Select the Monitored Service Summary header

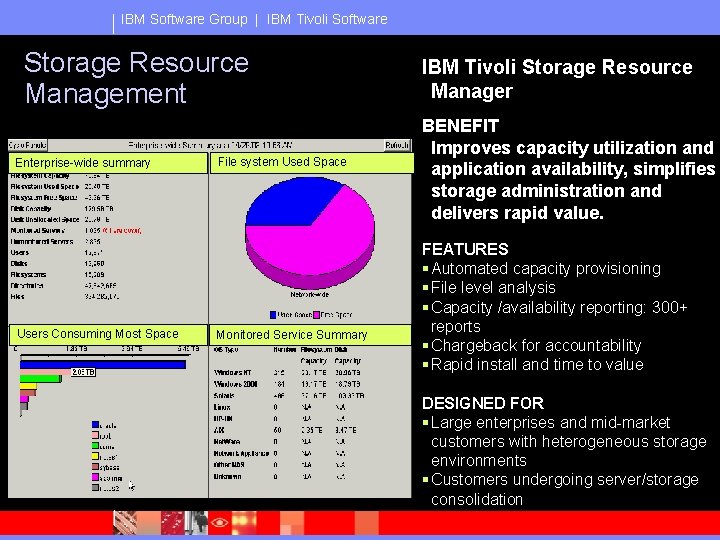[x=310, y=335]
